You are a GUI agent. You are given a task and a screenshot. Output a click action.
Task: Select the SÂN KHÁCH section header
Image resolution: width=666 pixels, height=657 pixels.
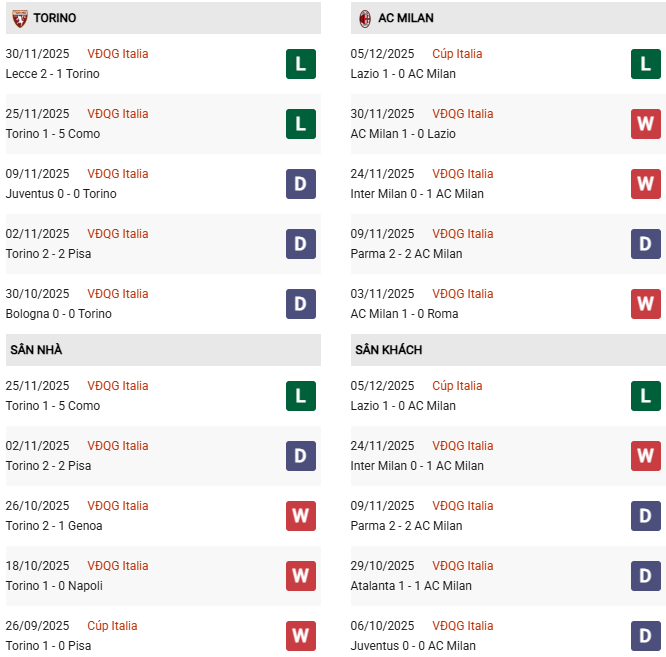coord(388,350)
